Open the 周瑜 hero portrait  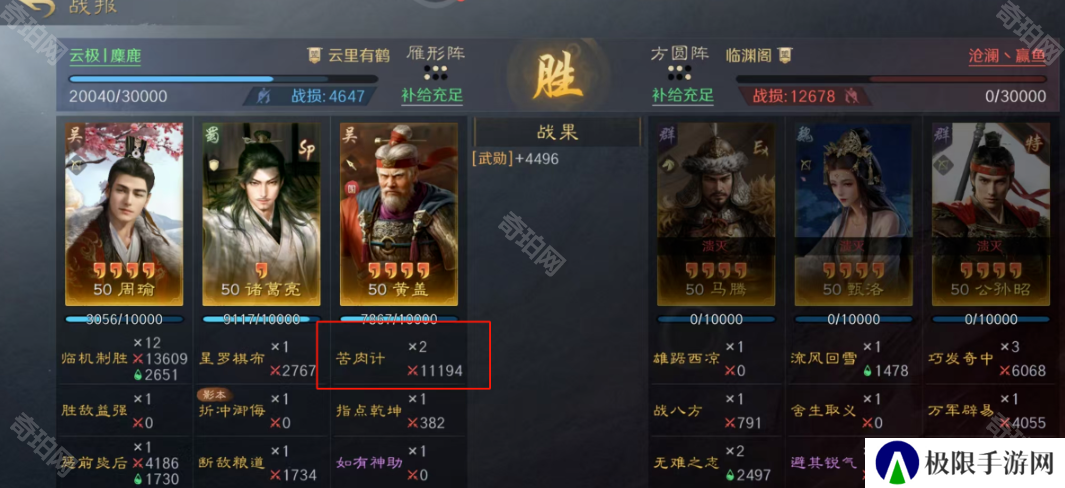coord(124,214)
